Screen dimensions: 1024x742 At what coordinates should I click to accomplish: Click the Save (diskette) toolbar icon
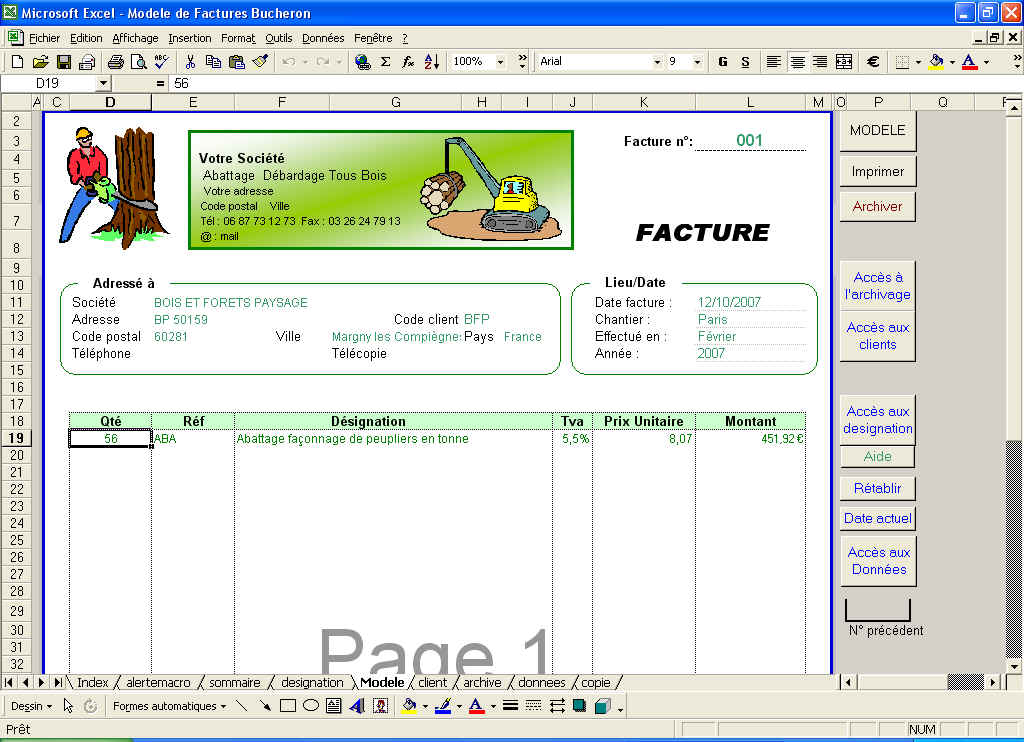63,62
